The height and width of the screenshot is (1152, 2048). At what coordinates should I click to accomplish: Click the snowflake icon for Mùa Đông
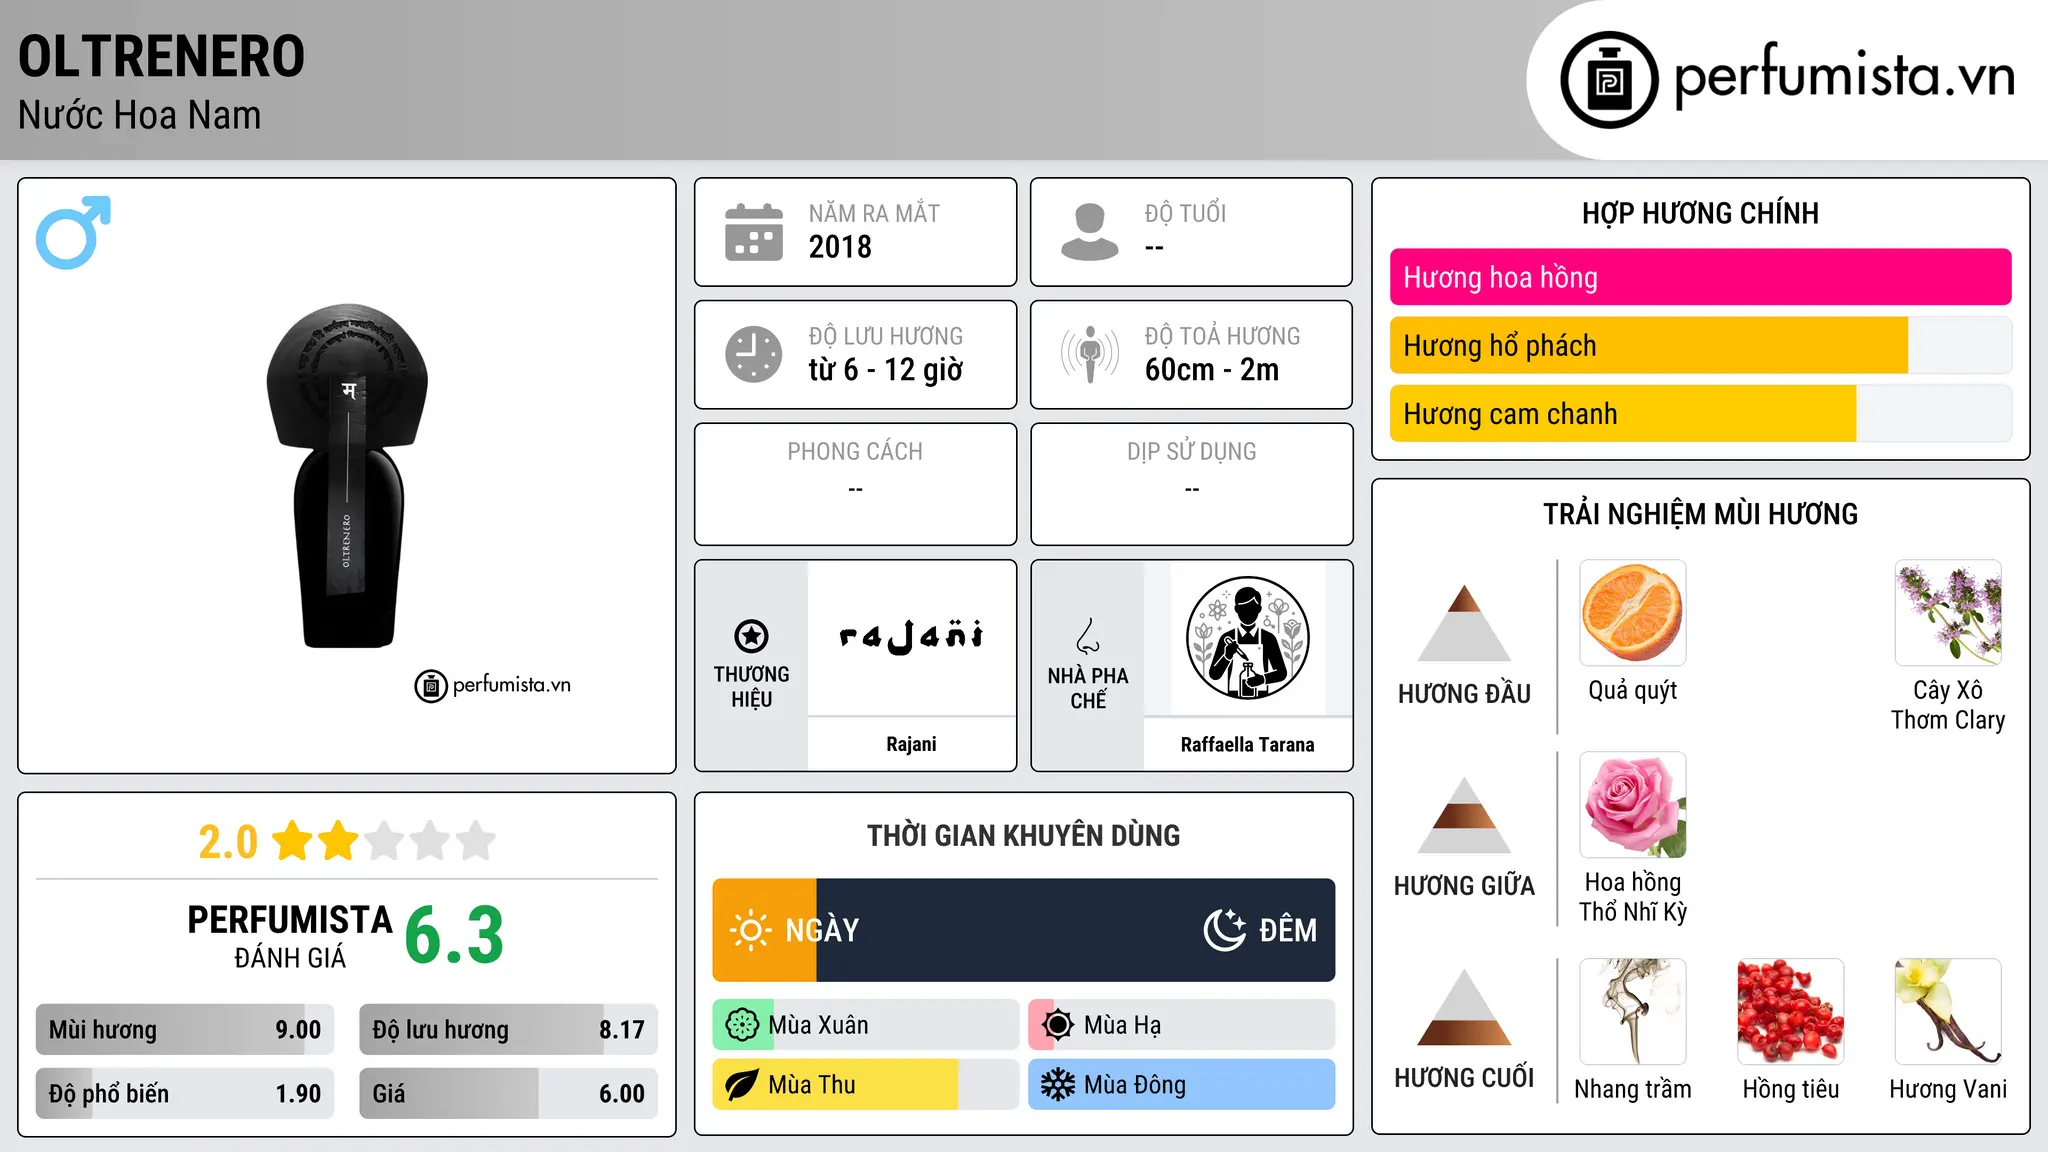(x=1057, y=1085)
